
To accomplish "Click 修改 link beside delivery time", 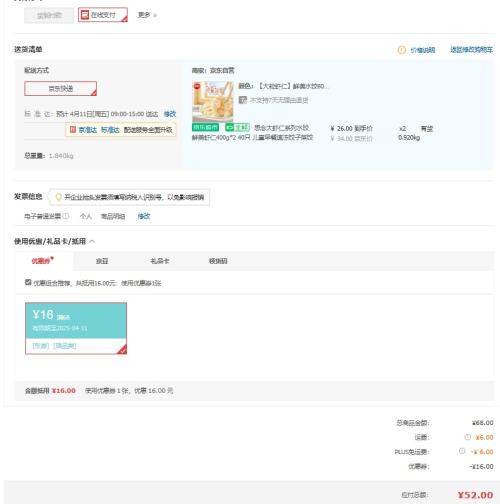I will point(170,114).
